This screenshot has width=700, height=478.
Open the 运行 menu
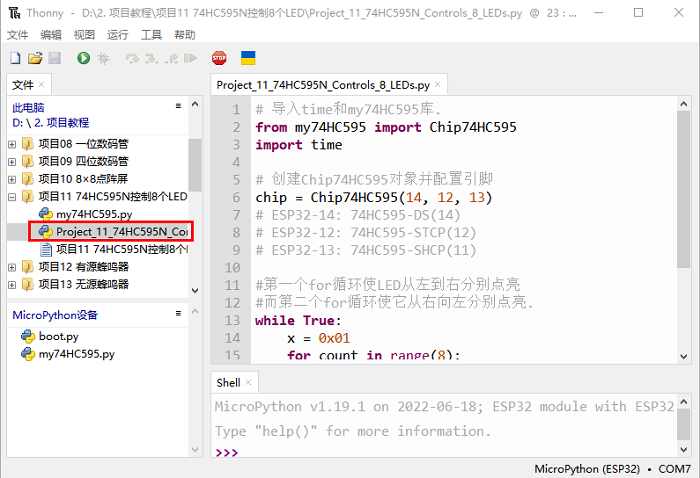117,34
